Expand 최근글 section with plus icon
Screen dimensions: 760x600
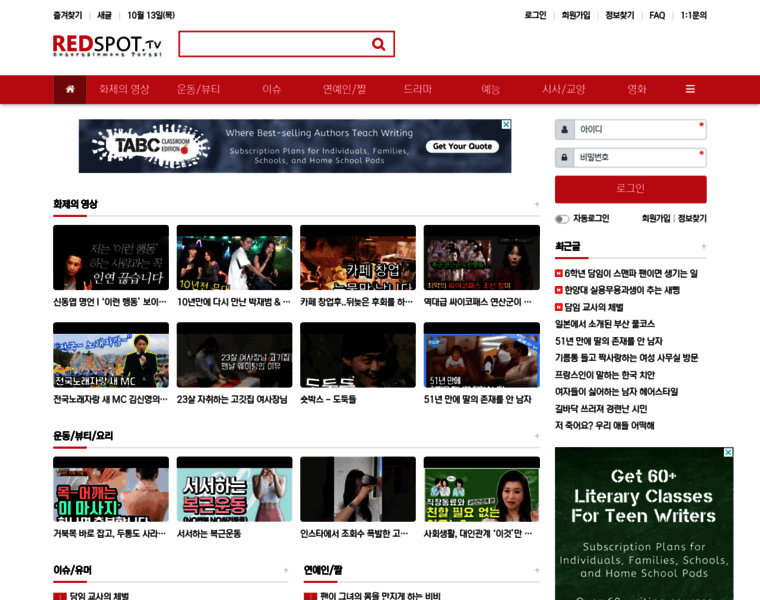coord(703,247)
